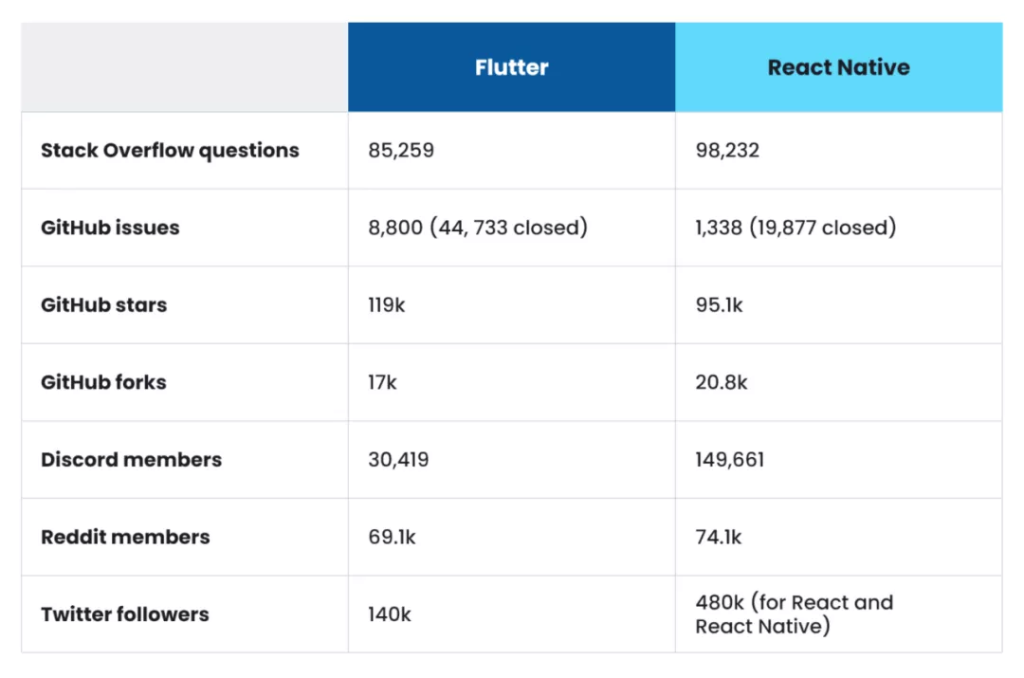1024x678 pixels.
Task: Click the 149,661 Discord members value
Action: pyautogui.click(x=729, y=459)
